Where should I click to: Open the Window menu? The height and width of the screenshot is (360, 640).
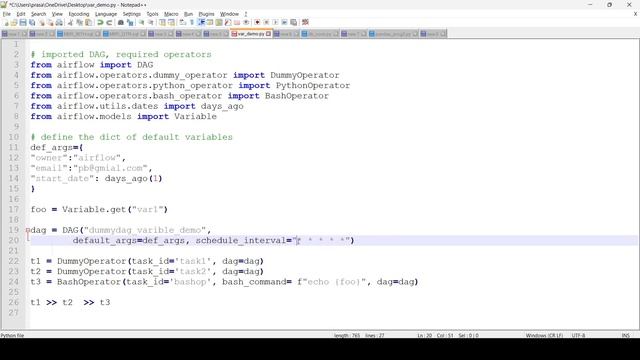[229, 14]
